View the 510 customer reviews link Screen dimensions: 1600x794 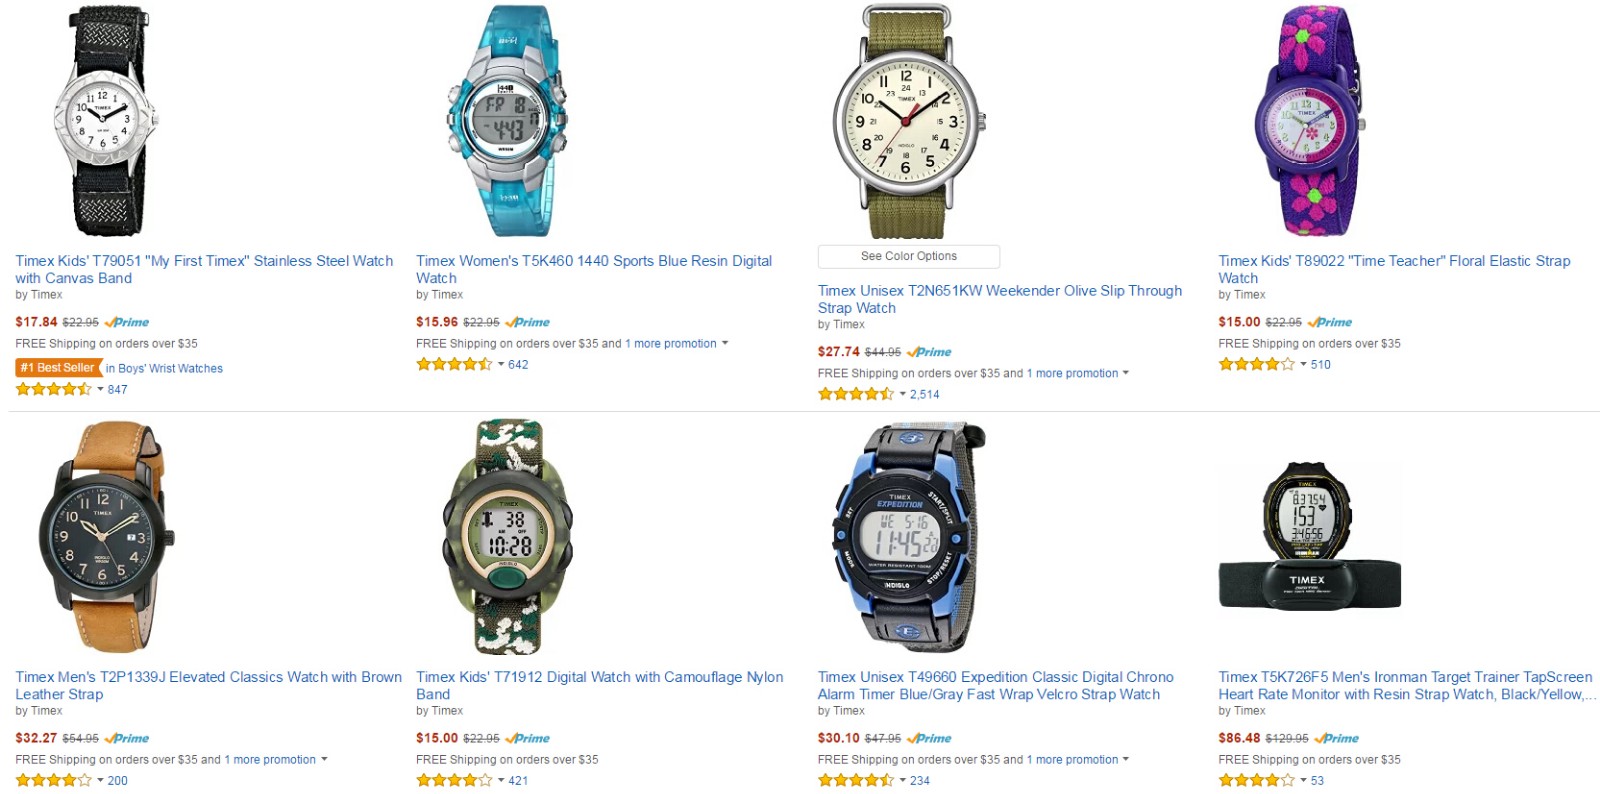click(x=1321, y=364)
